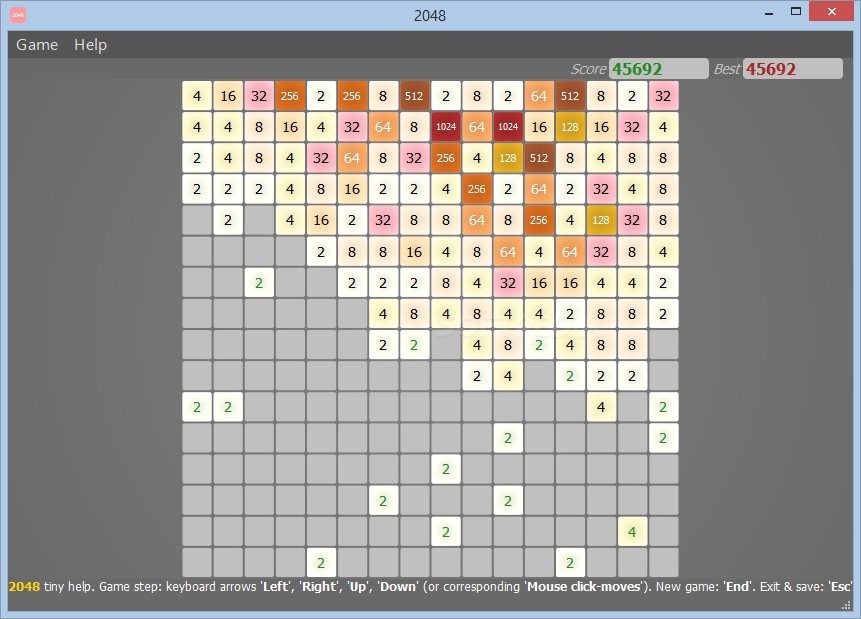Image resolution: width=861 pixels, height=619 pixels.
Task: Click the 256 tile between 32 and 4
Action: coord(445,158)
